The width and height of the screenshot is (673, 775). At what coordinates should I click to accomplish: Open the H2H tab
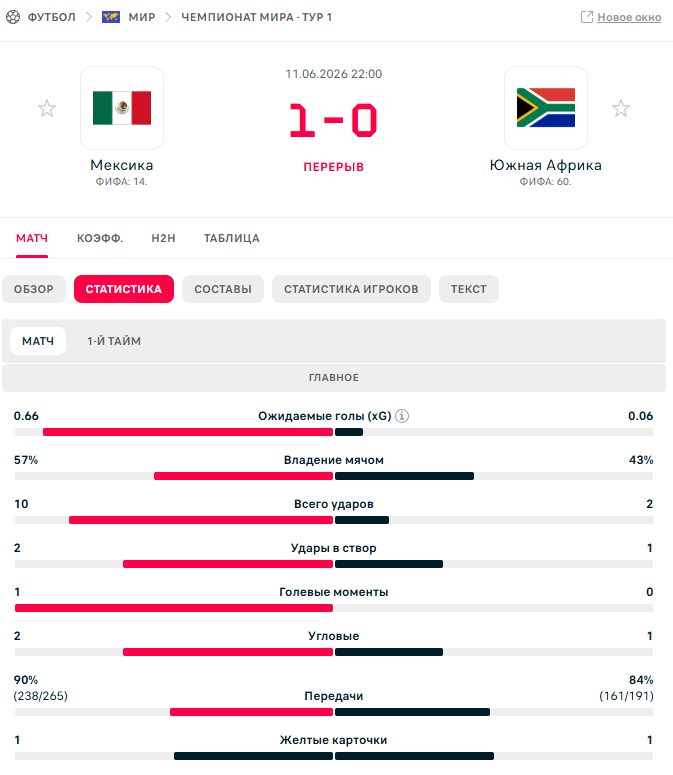pyautogui.click(x=164, y=238)
